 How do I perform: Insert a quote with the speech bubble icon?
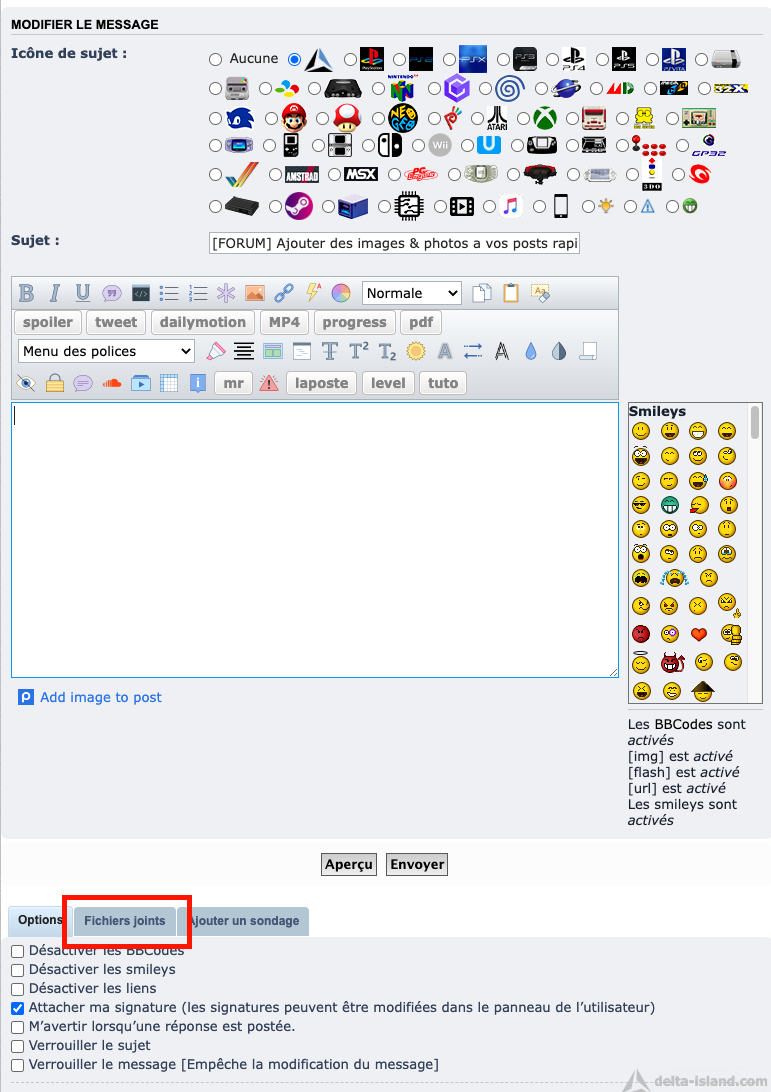pyautogui.click(x=111, y=293)
